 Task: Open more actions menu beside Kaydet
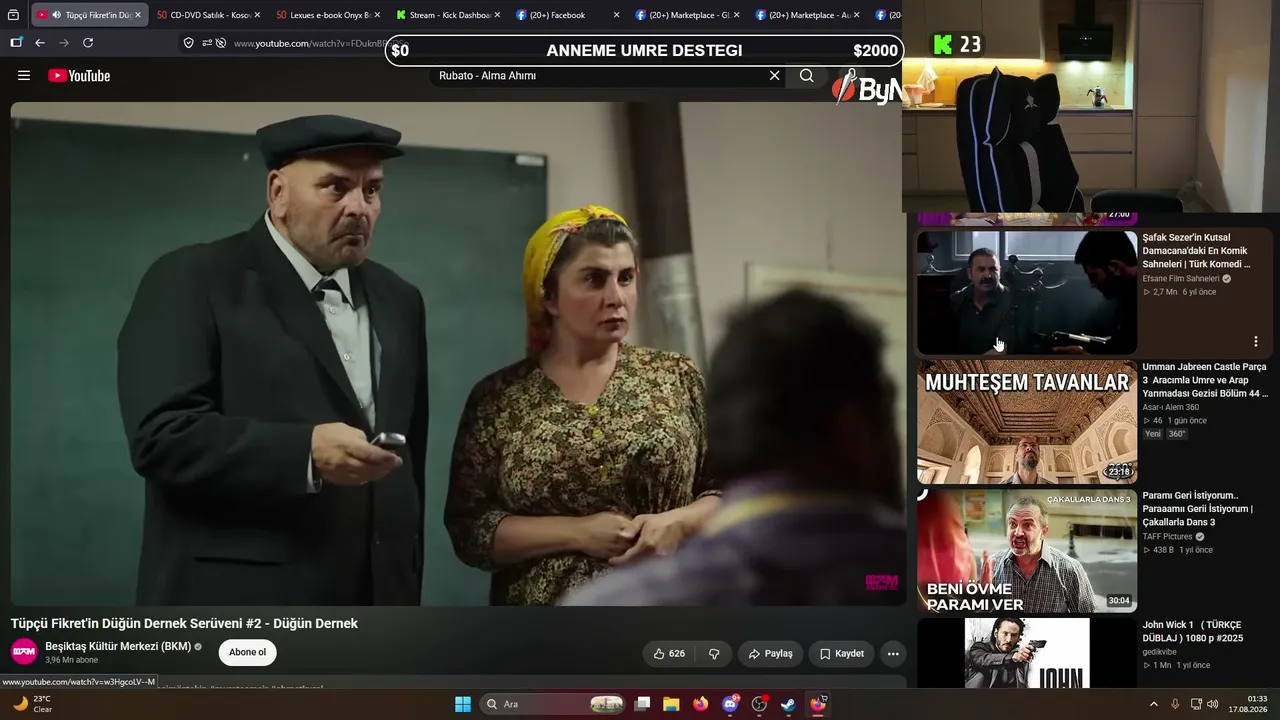[893, 654]
